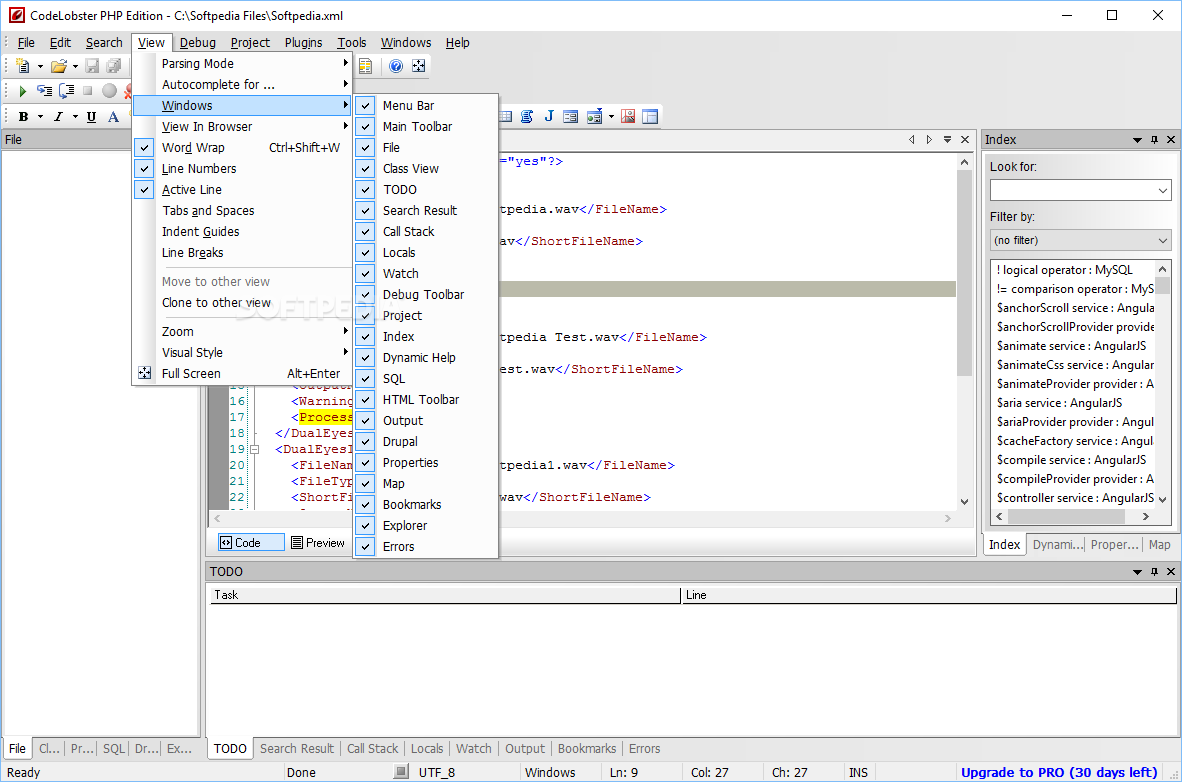Click the insert image icon in HTML toolbar
The height and width of the screenshot is (782, 1182).
coord(628,116)
